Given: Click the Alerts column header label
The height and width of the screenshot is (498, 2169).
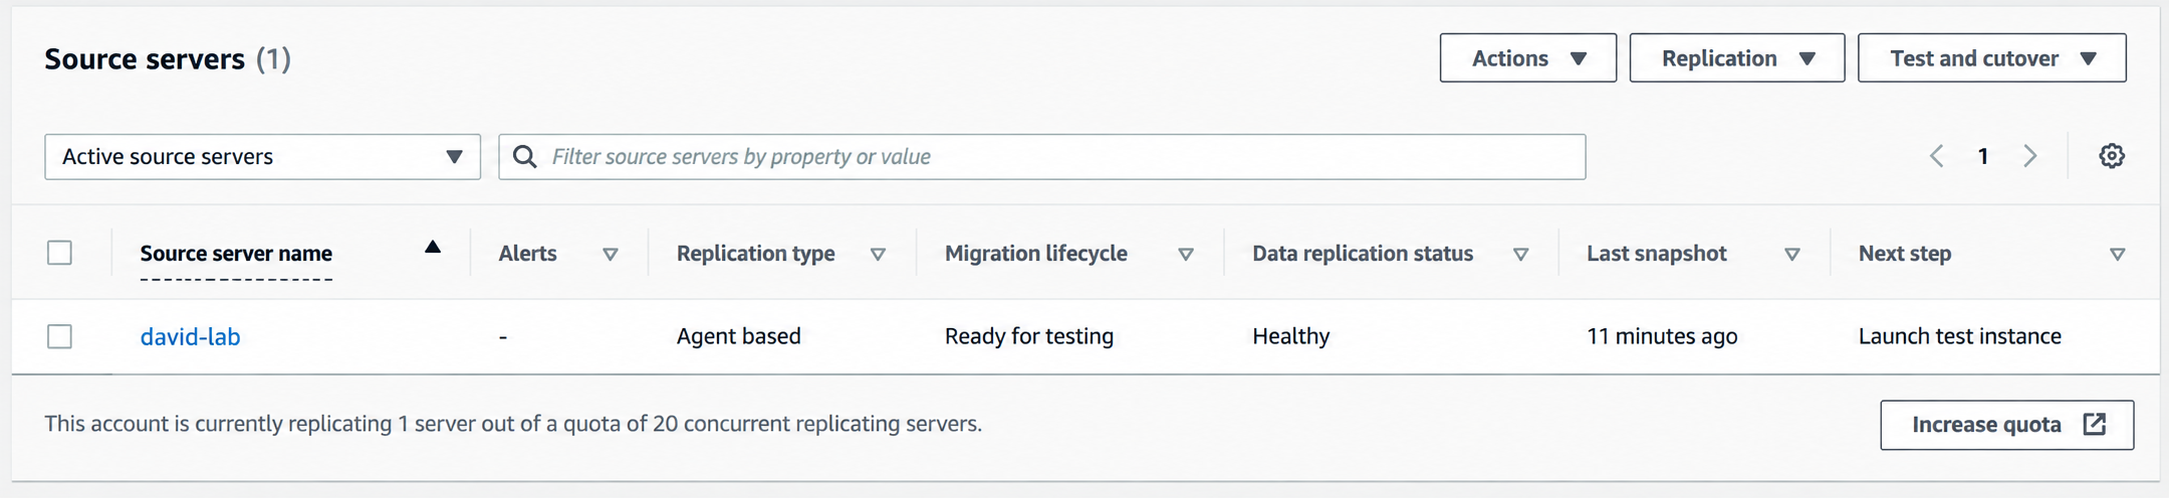Looking at the screenshot, I should pos(528,254).
